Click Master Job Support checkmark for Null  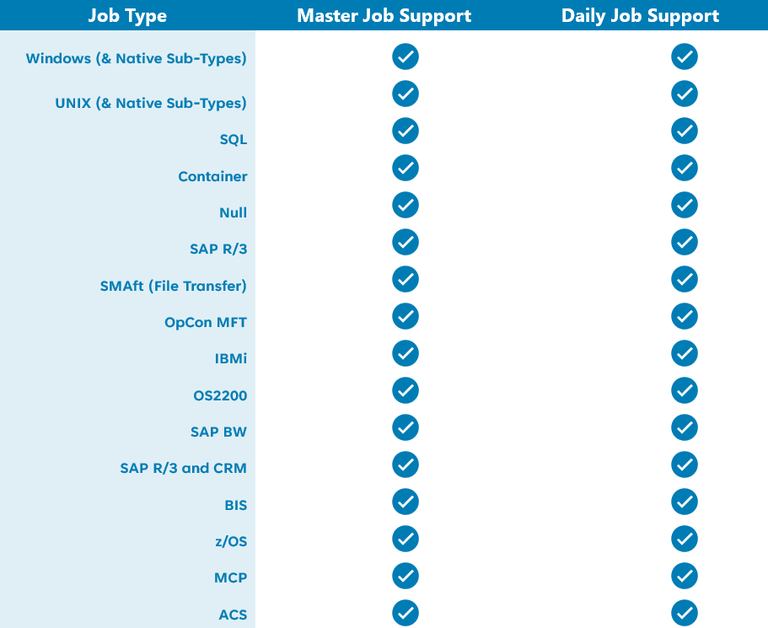coord(405,205)
